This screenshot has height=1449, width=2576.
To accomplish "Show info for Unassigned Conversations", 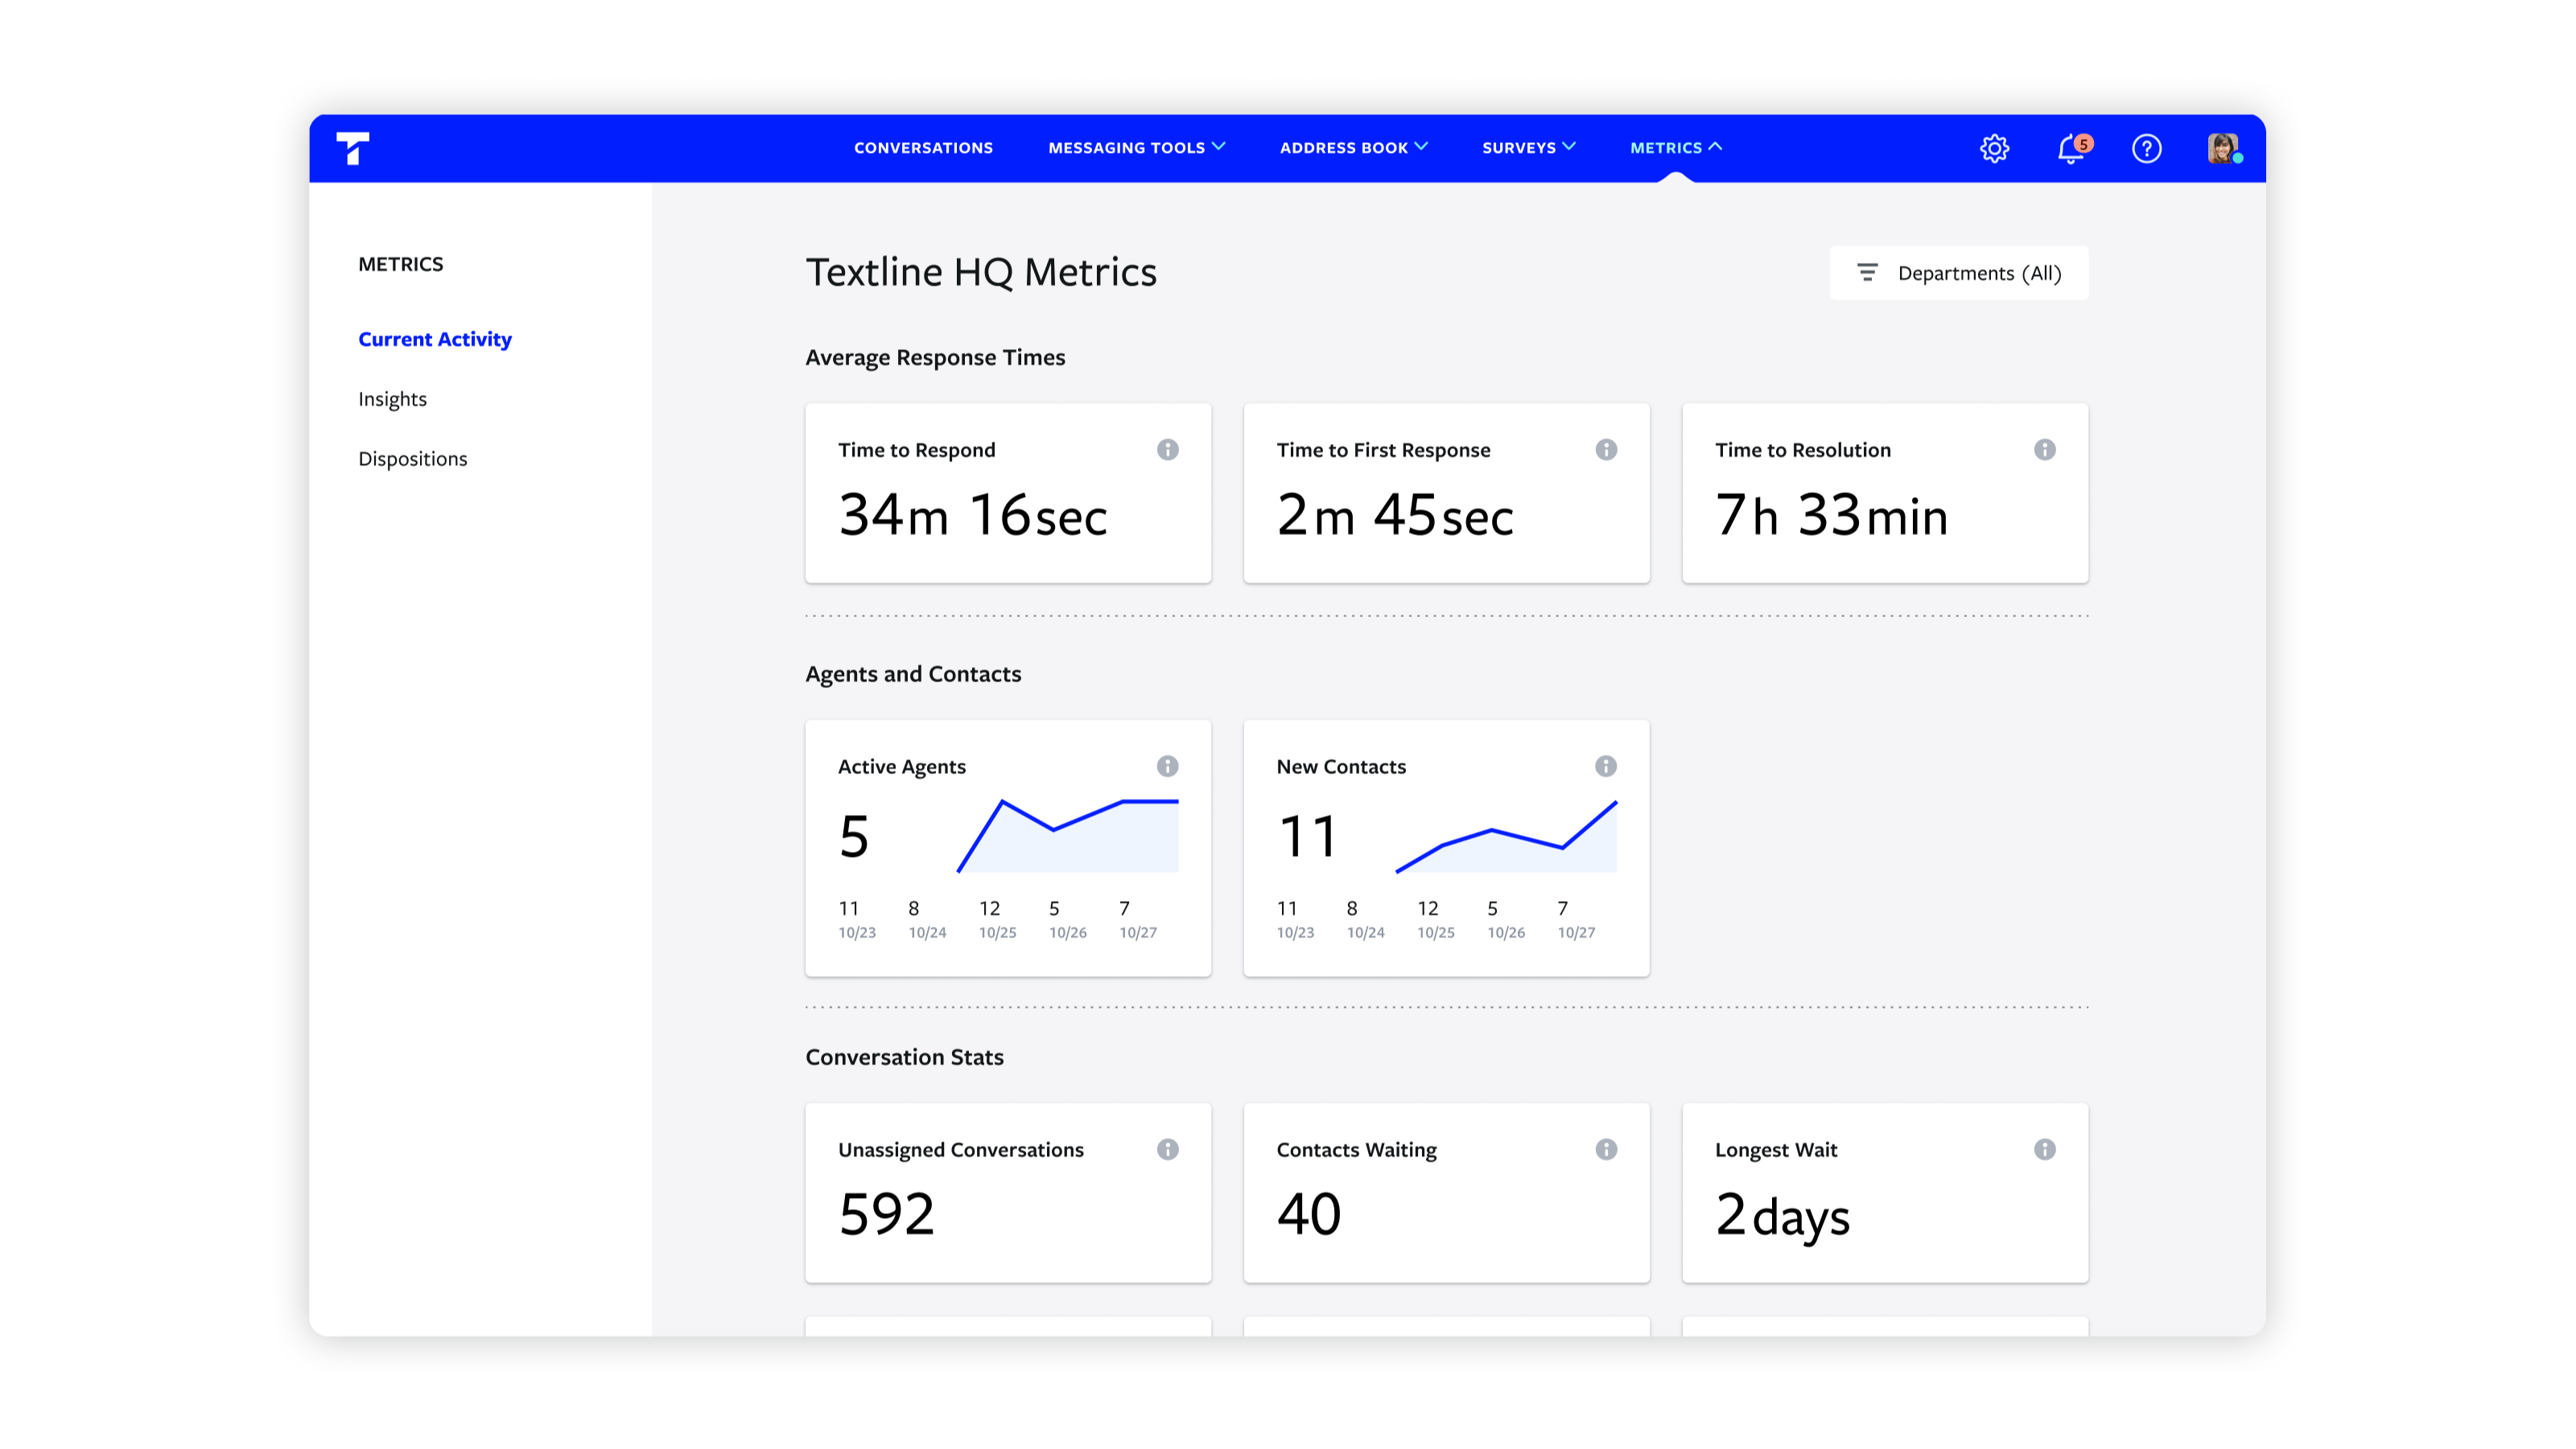I will pos(1167,1149).
